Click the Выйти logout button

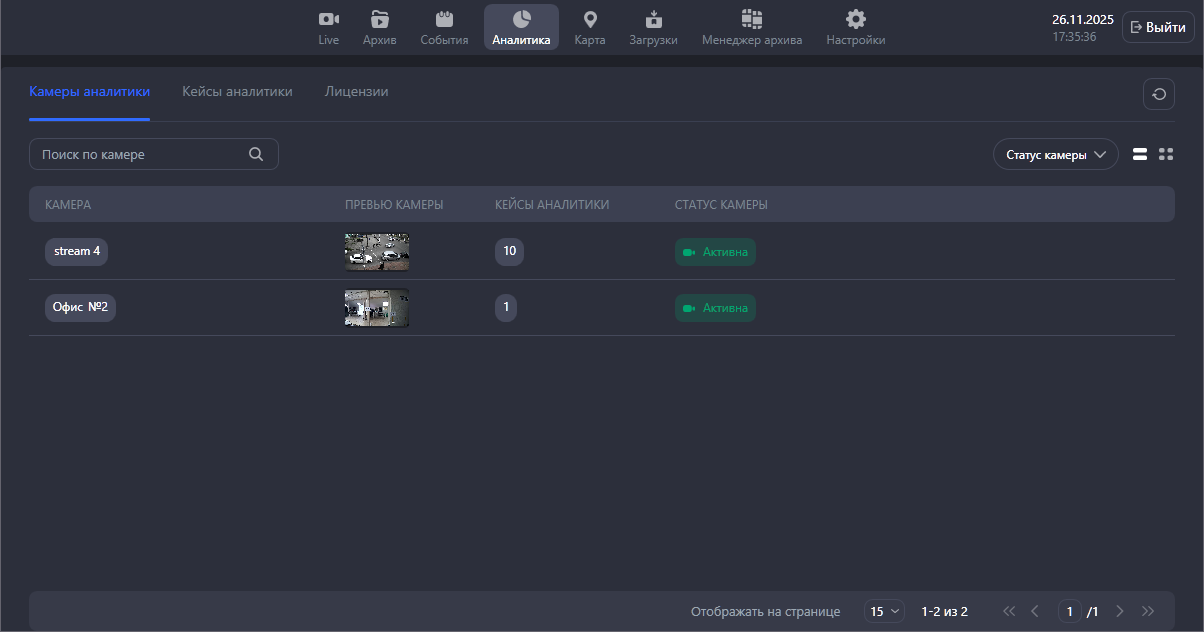(x=1158, y=28)
